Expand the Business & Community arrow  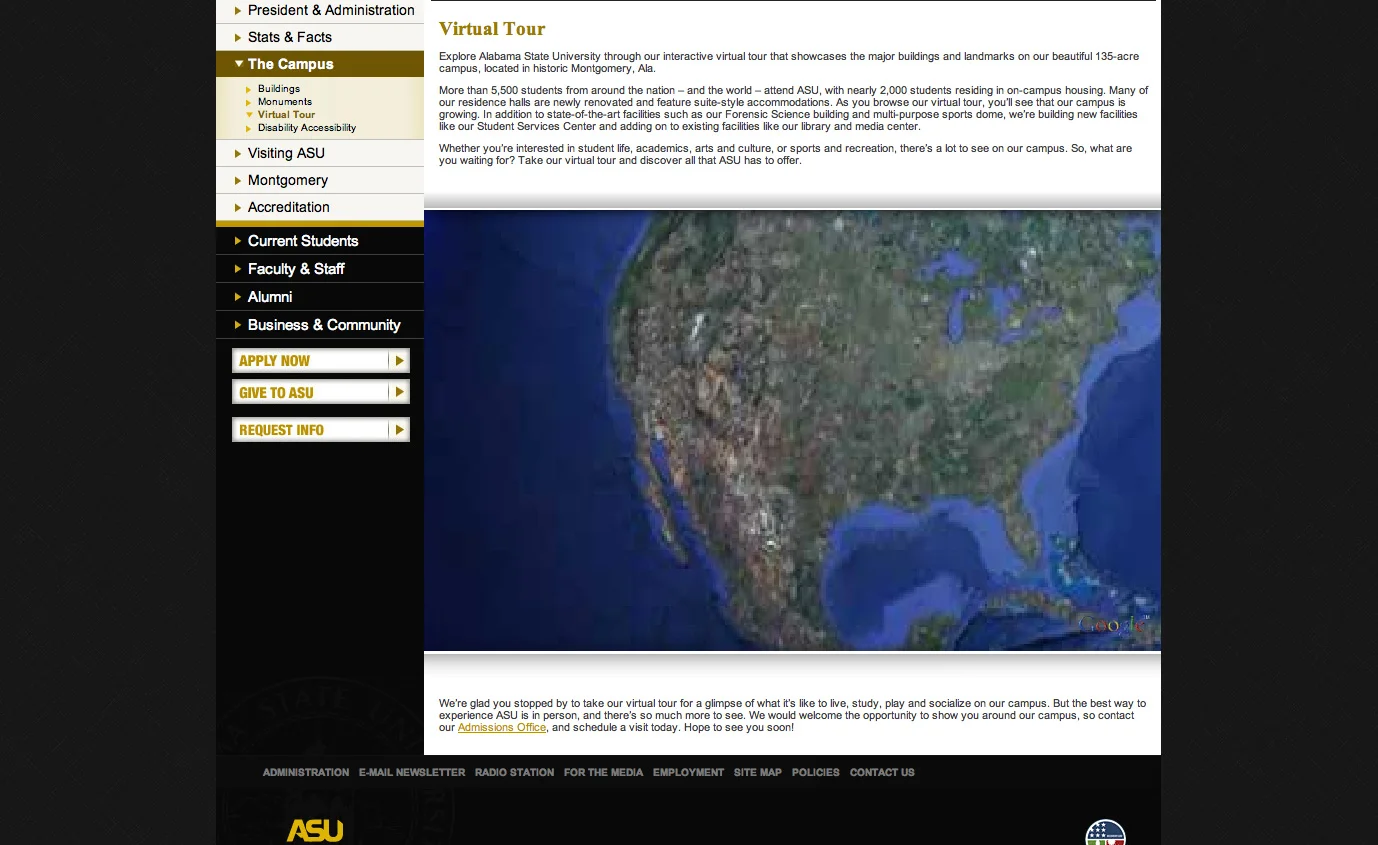238,325
